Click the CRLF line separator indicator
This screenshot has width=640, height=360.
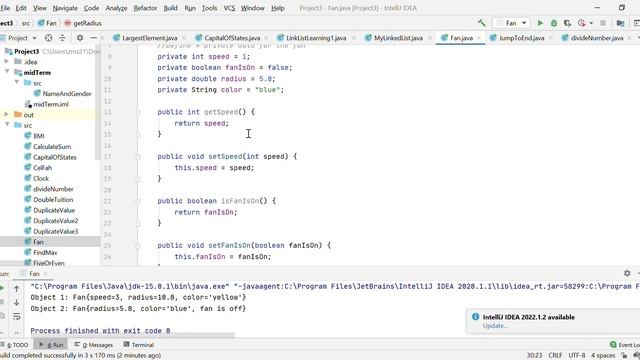pyautogui.click(x=556, y=356)
